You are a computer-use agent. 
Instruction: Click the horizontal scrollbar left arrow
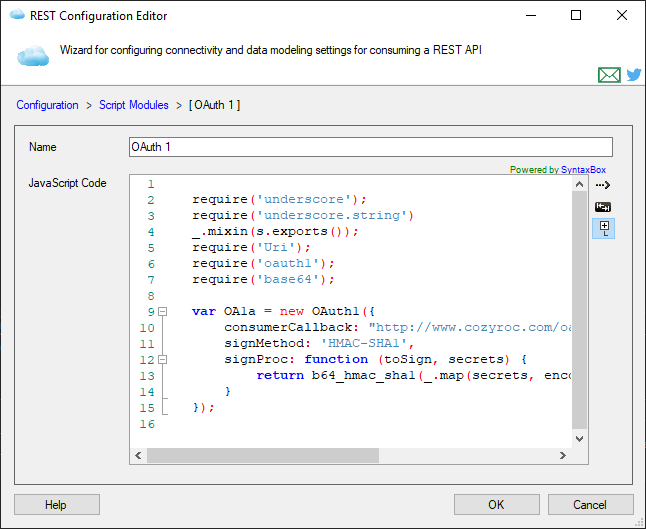click(138, 455)
